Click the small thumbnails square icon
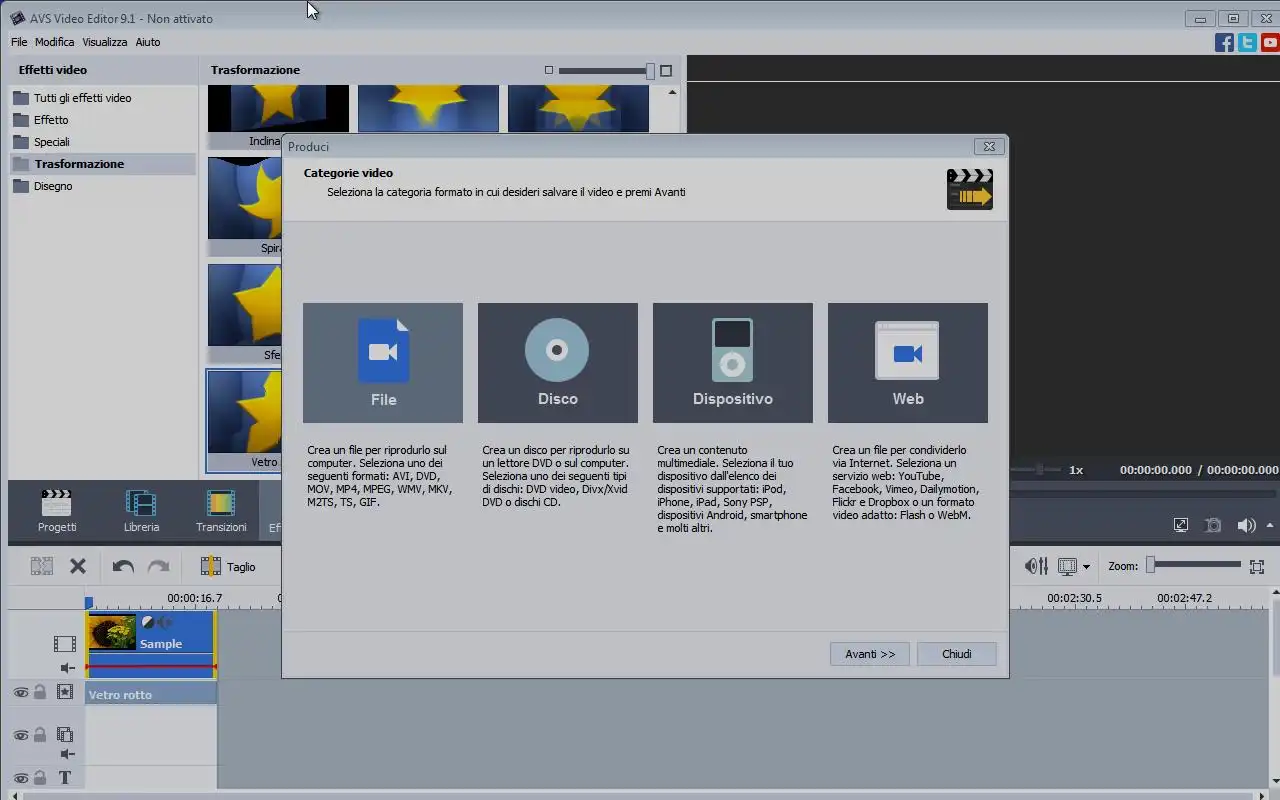The height and width of the screenshot is (800, 1280). (x=548, y=70)
